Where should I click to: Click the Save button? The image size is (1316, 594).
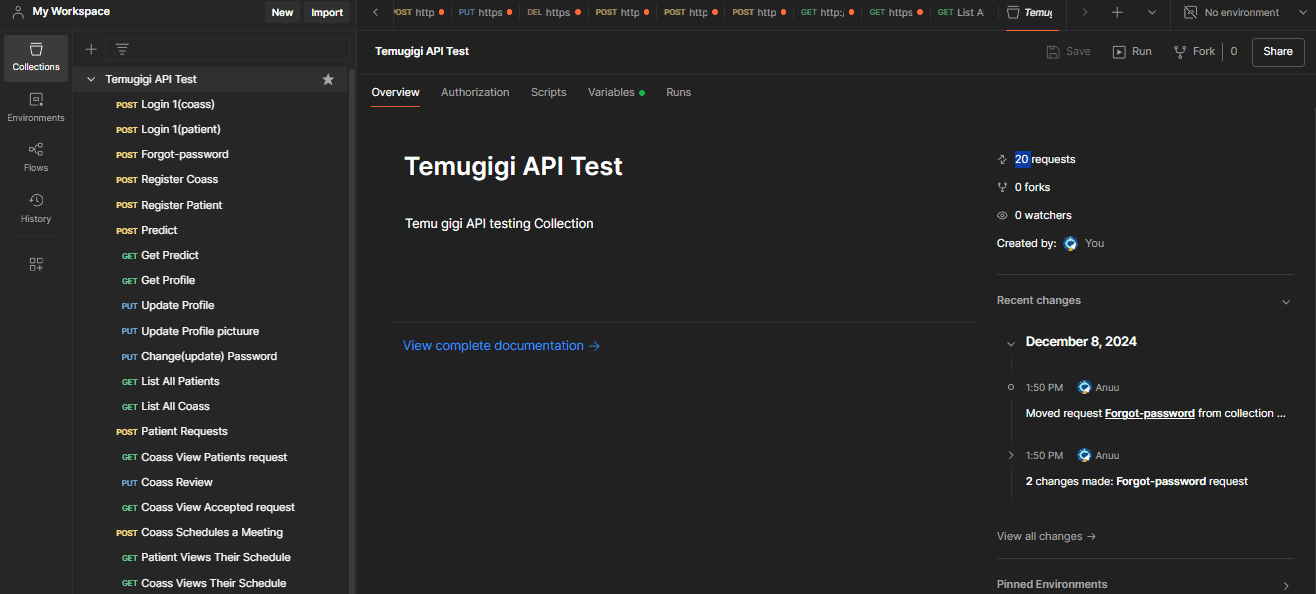click(x=1068, y=51)
